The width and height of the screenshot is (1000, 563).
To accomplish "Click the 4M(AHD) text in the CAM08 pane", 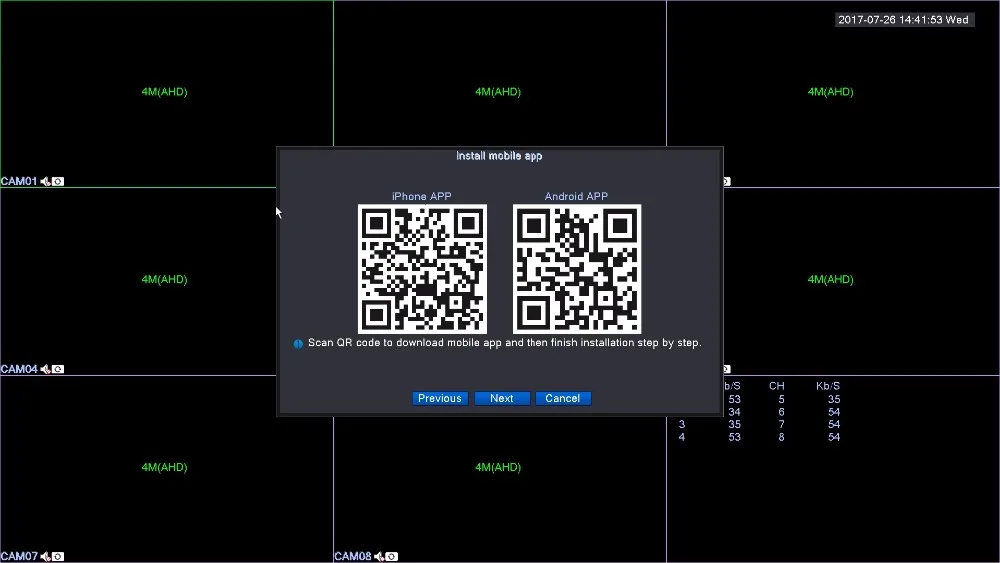I will pos(498,467).
